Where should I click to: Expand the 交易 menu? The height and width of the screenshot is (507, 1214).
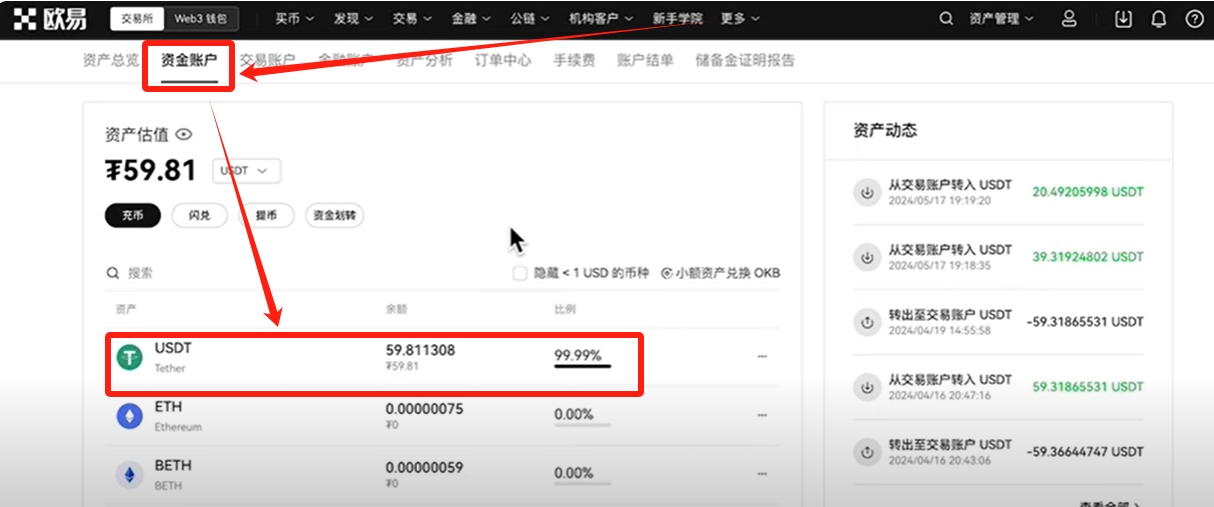[x=412, y=19]
